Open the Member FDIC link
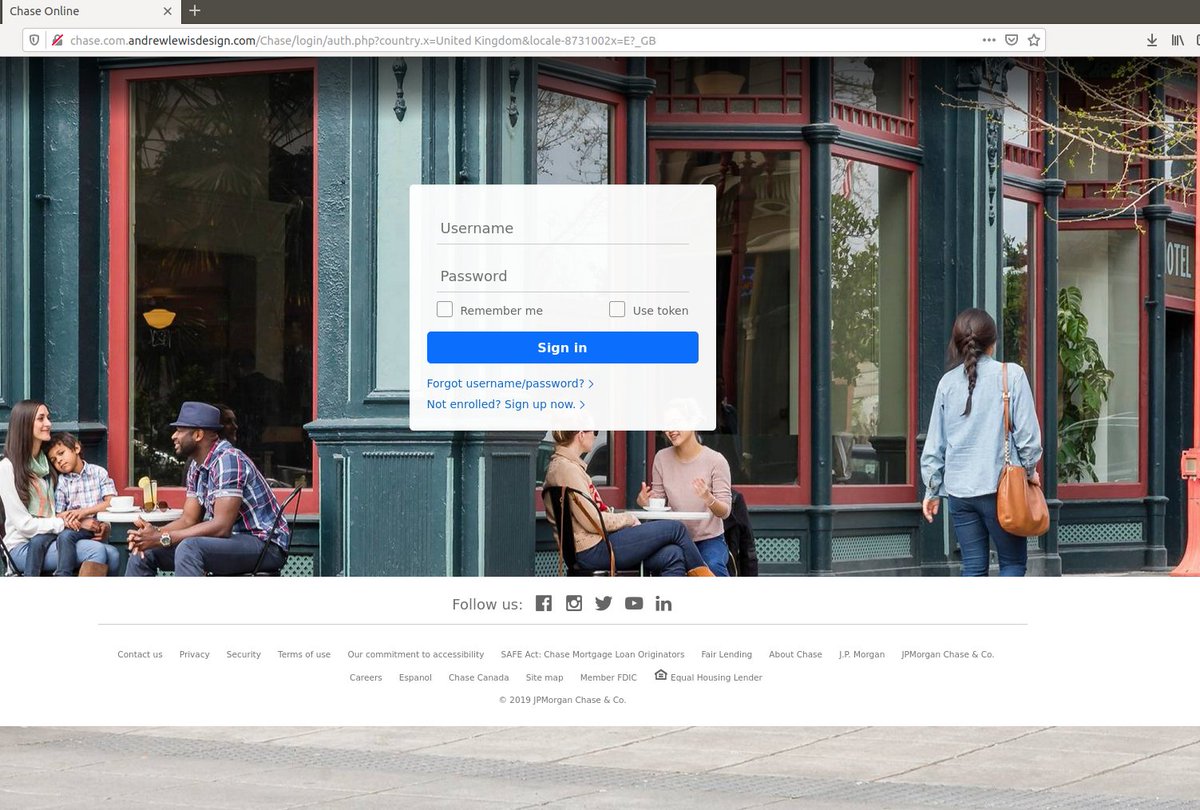1200x810 pixels. (608, 678)
